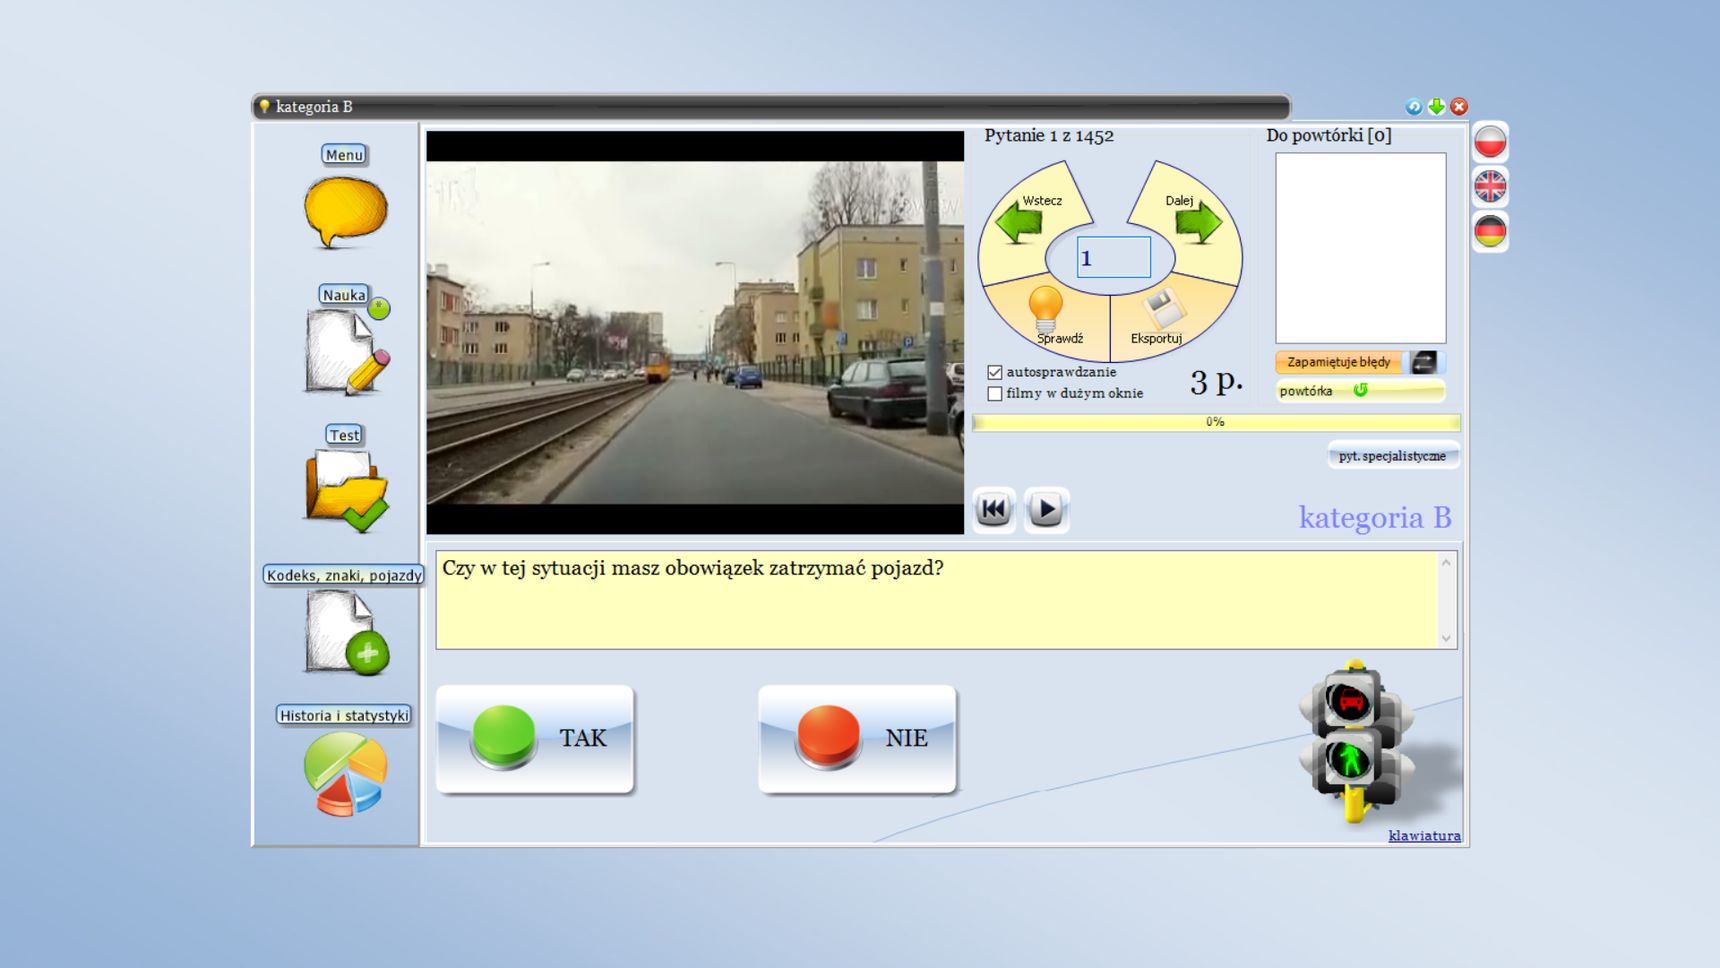1720x968 pixels.
Task: Click the question text area
Action: [946, 599]
